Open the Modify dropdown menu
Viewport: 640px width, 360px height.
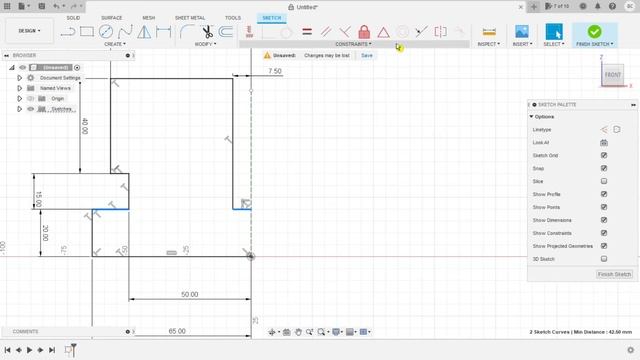(205, 44)
